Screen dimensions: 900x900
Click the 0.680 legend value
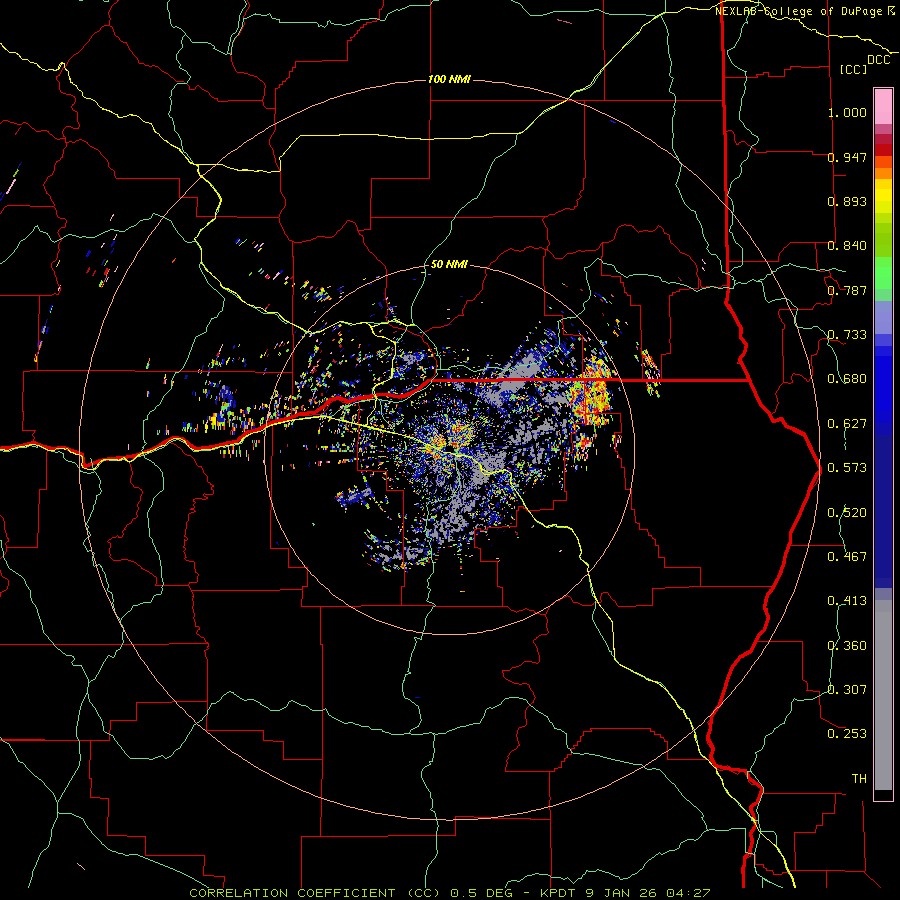pyautogui.click(x=847, y=379)
